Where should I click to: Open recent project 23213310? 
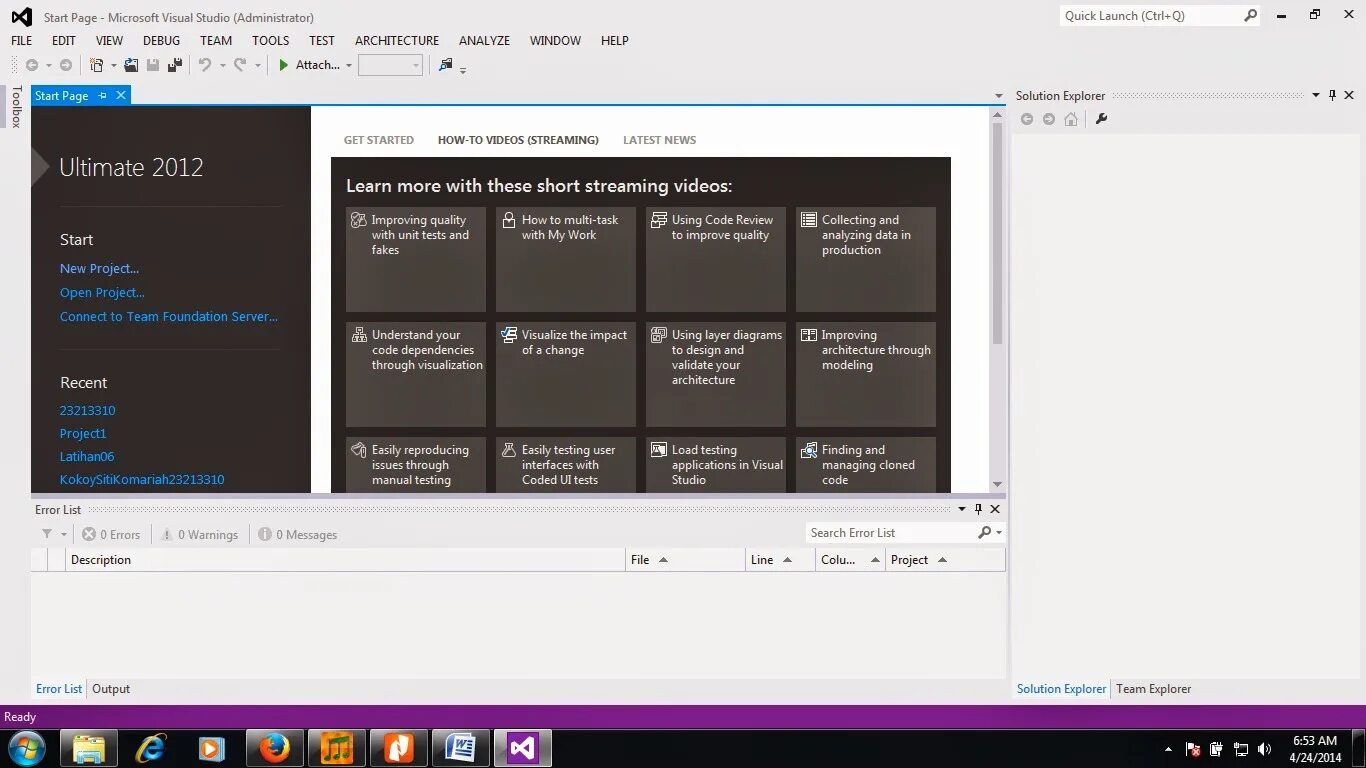click(87, 411)
